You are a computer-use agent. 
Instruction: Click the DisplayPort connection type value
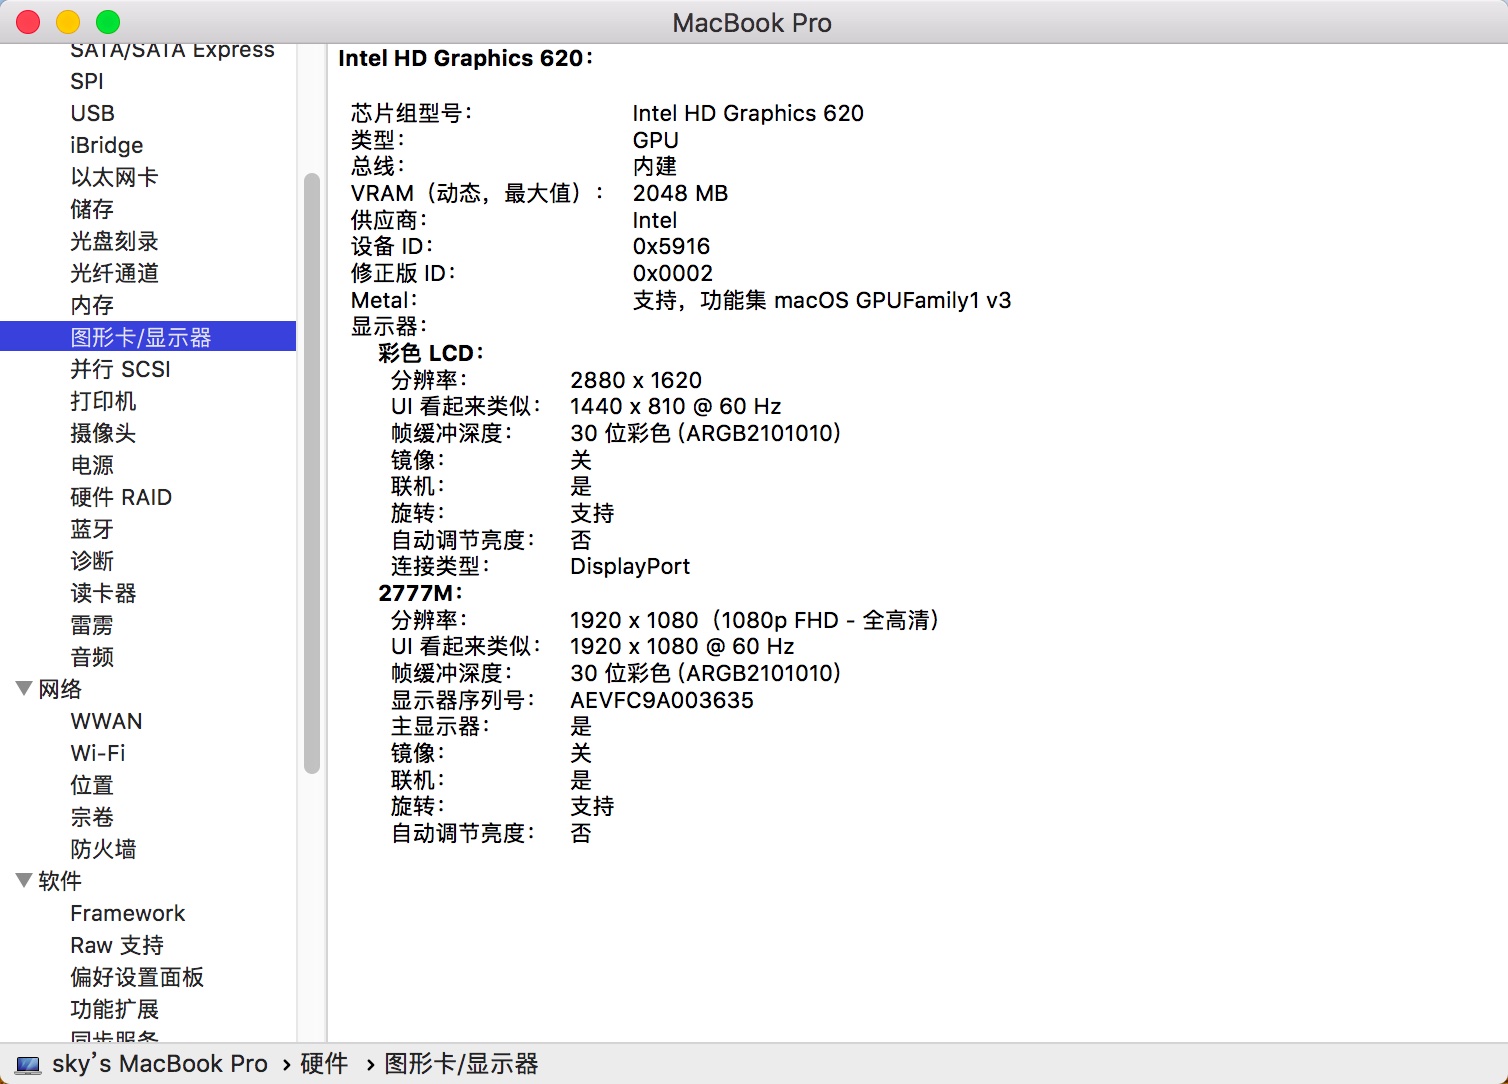coord(630,566)
